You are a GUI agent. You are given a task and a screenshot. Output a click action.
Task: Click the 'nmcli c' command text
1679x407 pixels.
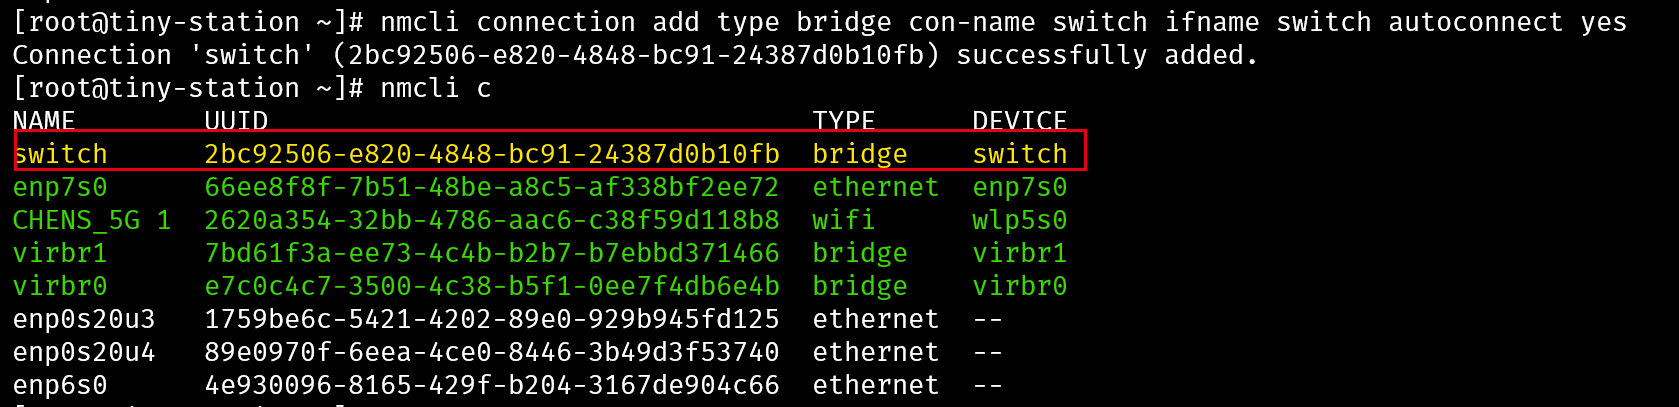[436, 88]
